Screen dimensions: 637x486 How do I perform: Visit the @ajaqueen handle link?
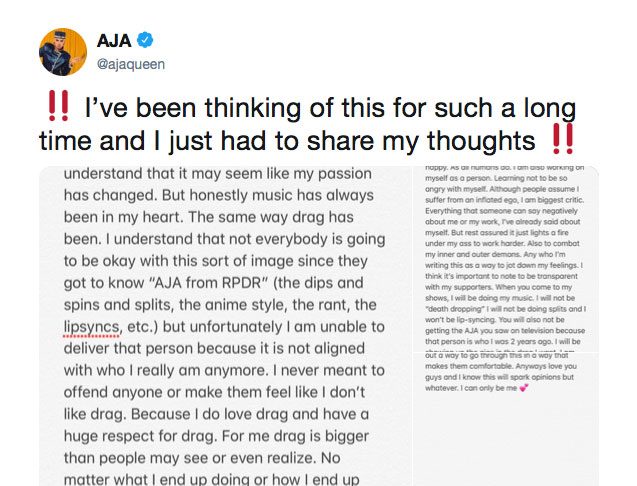pos(131,64)
